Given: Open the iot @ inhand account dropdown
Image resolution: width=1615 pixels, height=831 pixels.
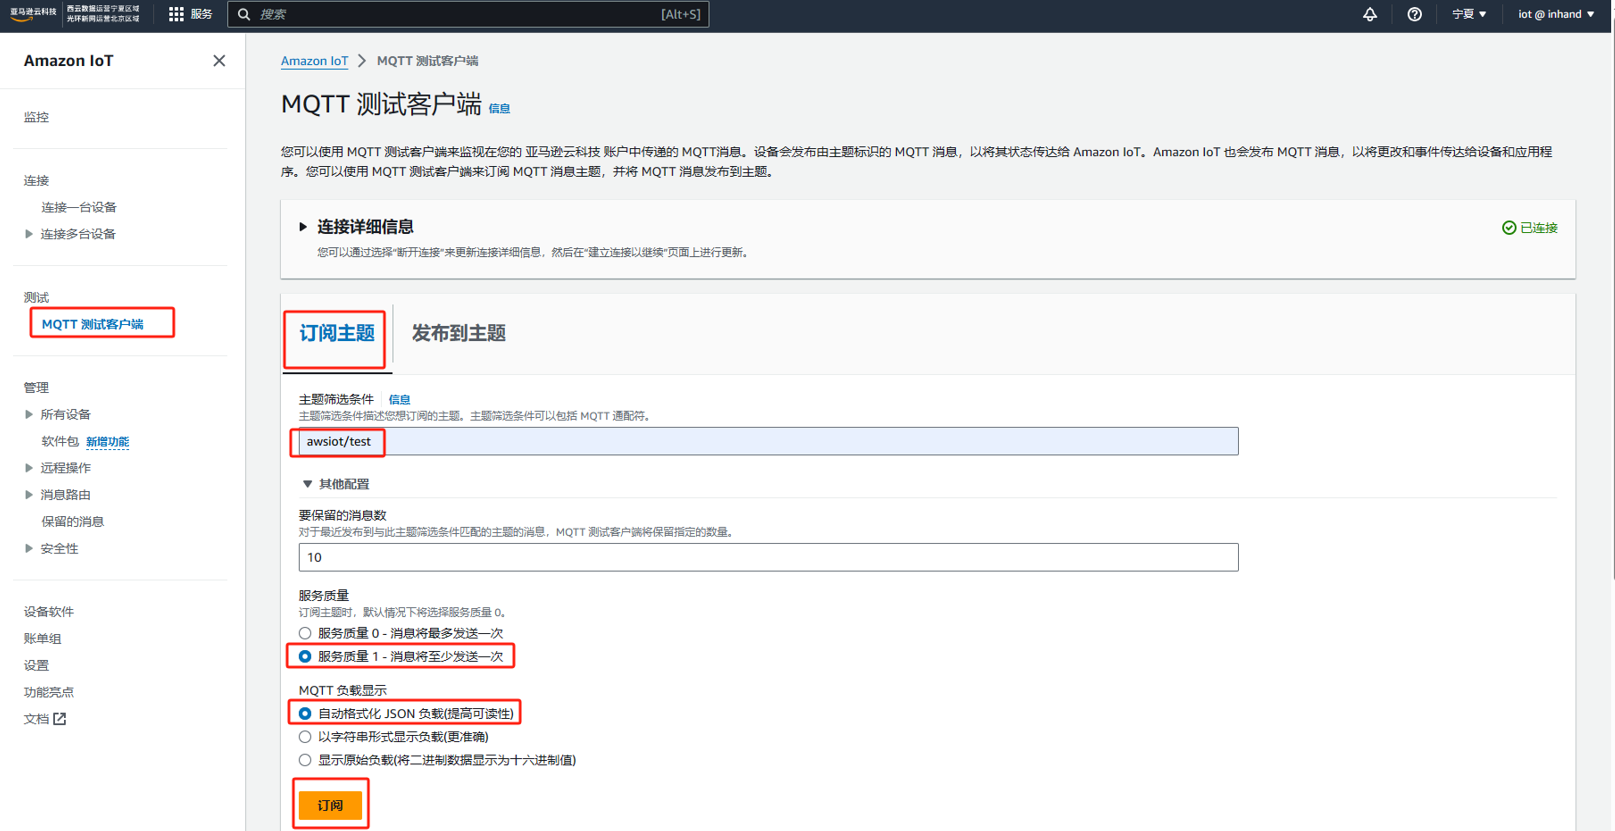Looking at the screenshot, I should (1556, 14).
